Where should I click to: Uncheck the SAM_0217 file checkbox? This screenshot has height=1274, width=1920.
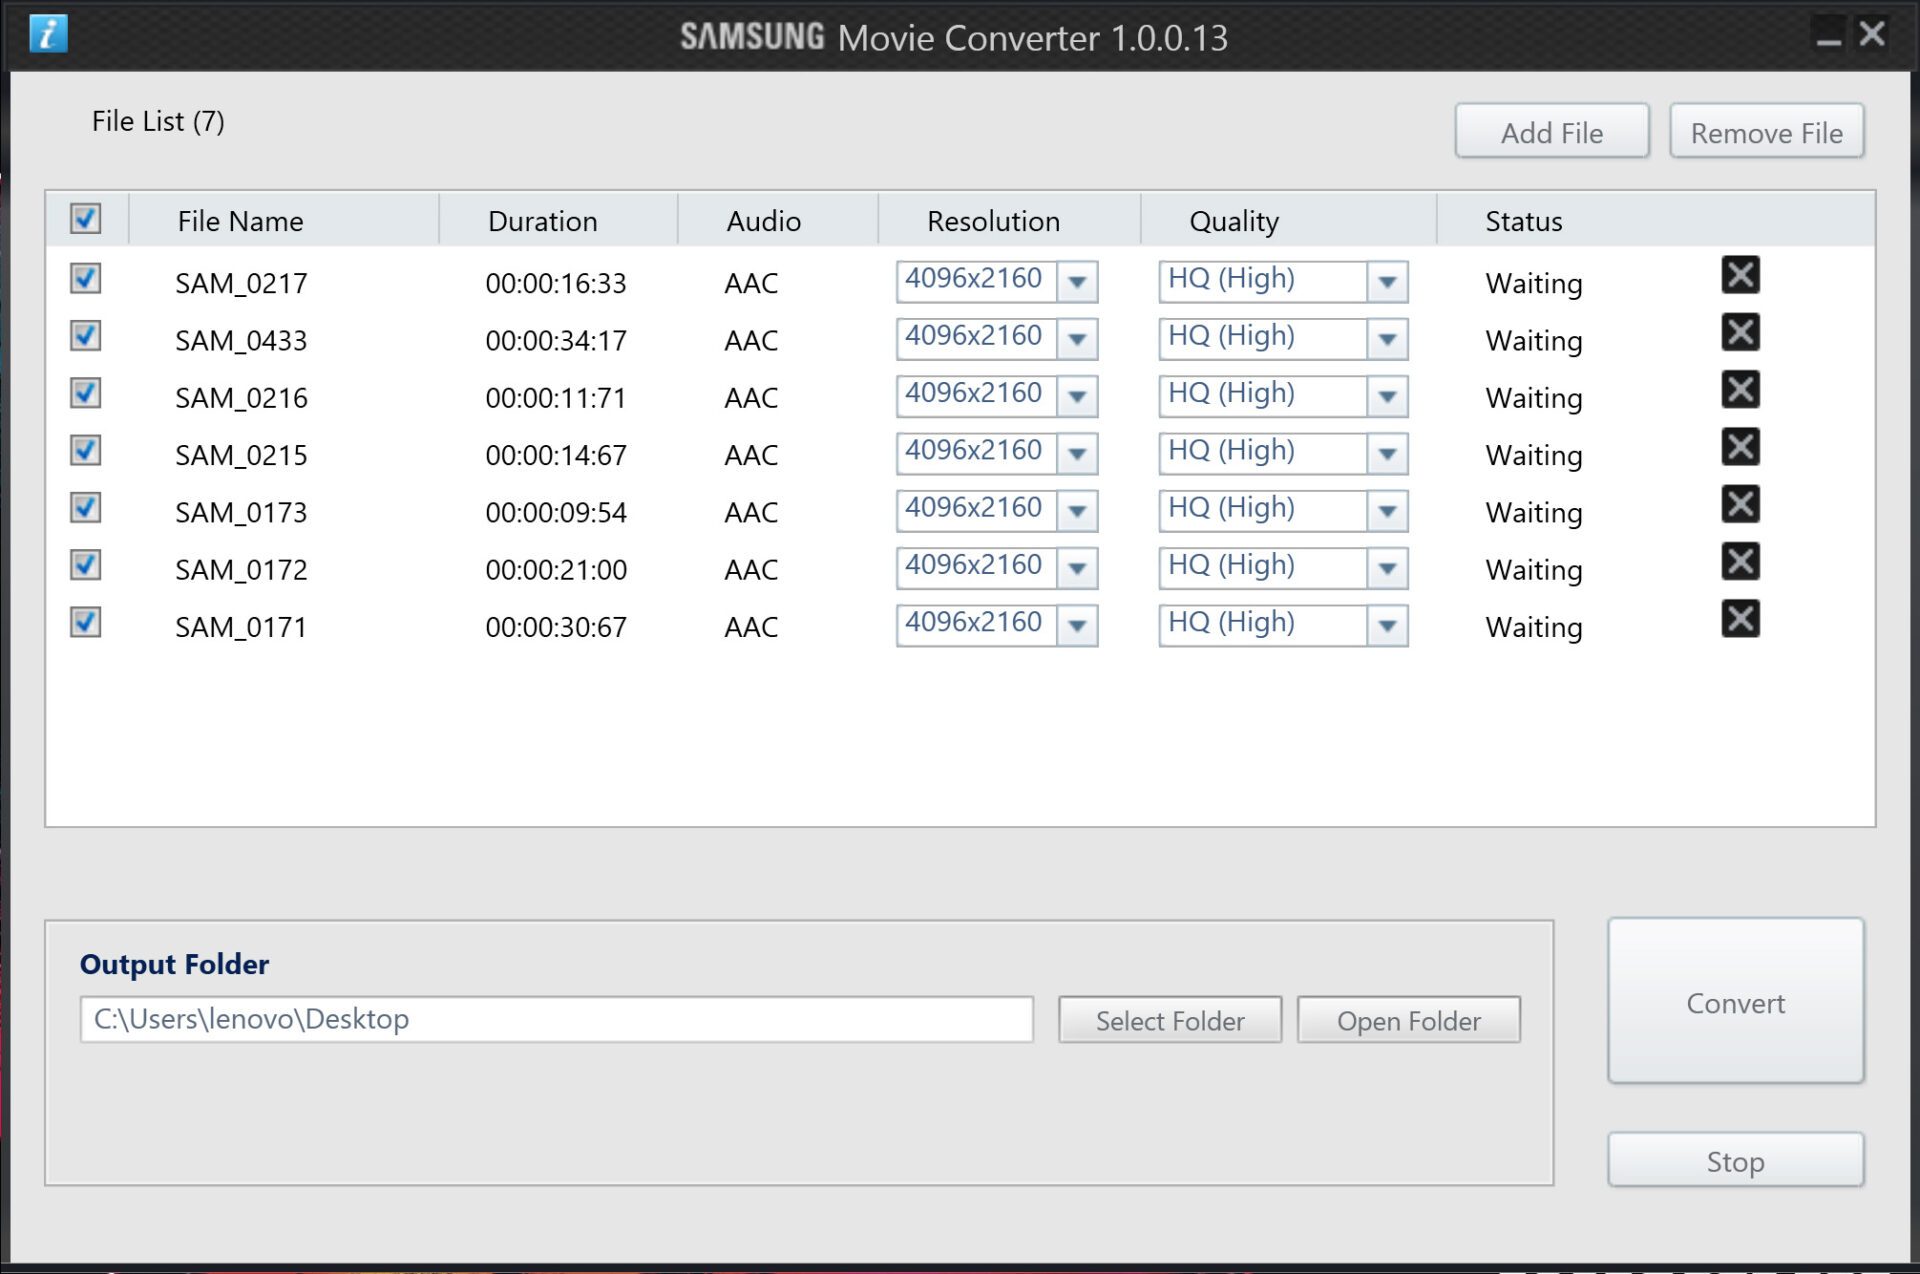coord(86,278)
